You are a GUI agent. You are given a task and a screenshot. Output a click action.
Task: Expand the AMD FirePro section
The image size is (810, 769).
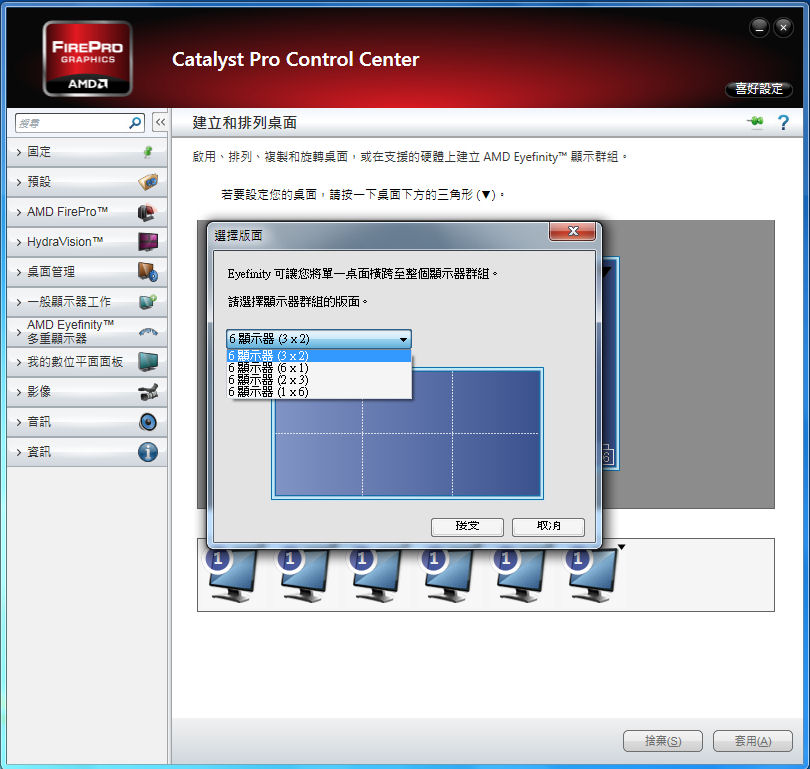pyautogui.click(x=87, y=212)
